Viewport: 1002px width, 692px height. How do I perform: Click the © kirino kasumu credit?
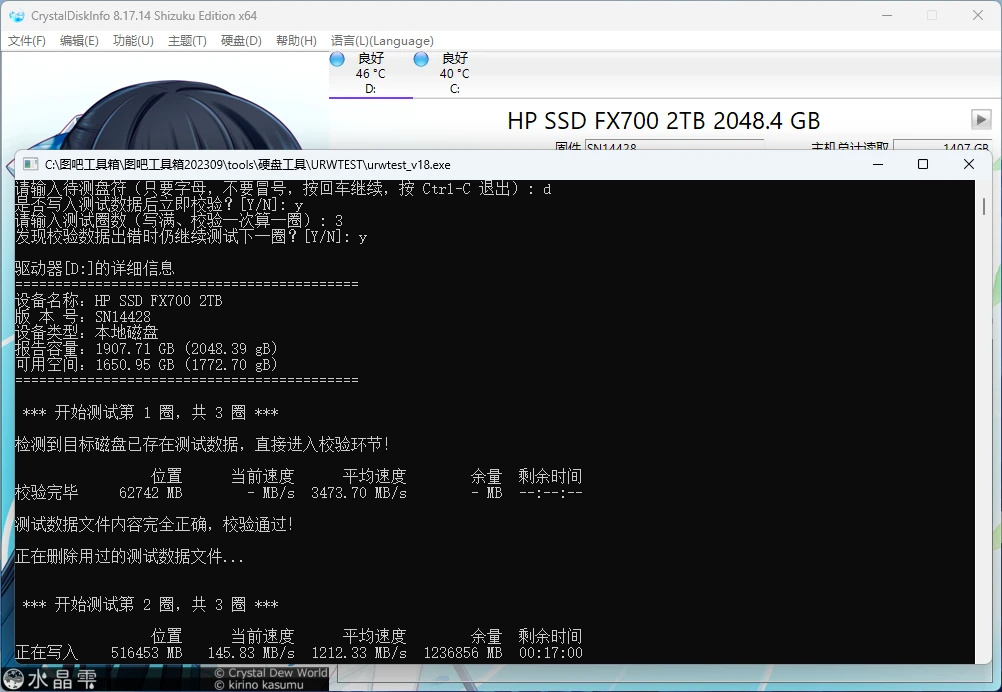tap(259, 685)
